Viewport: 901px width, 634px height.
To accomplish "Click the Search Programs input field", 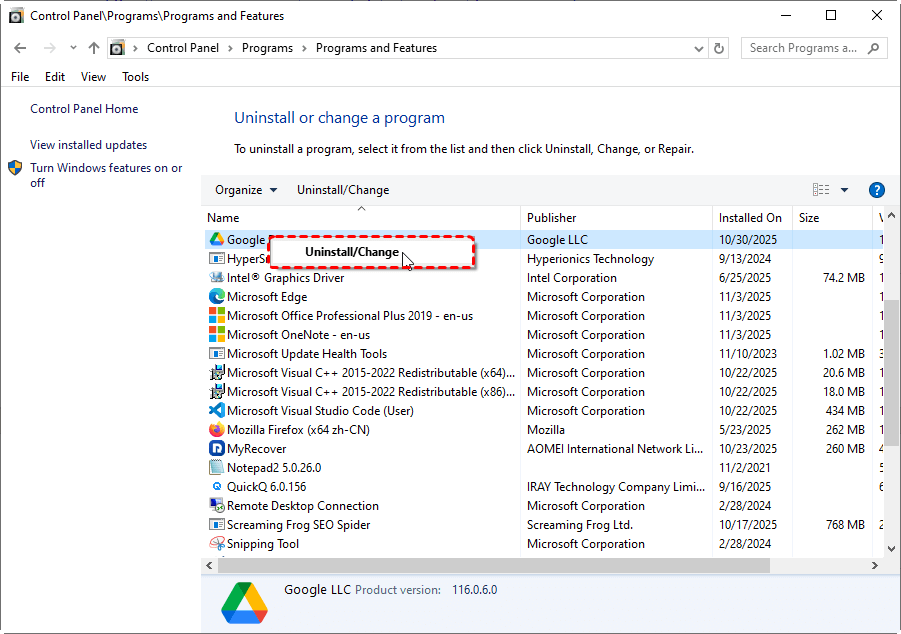I will click(804, 48).
